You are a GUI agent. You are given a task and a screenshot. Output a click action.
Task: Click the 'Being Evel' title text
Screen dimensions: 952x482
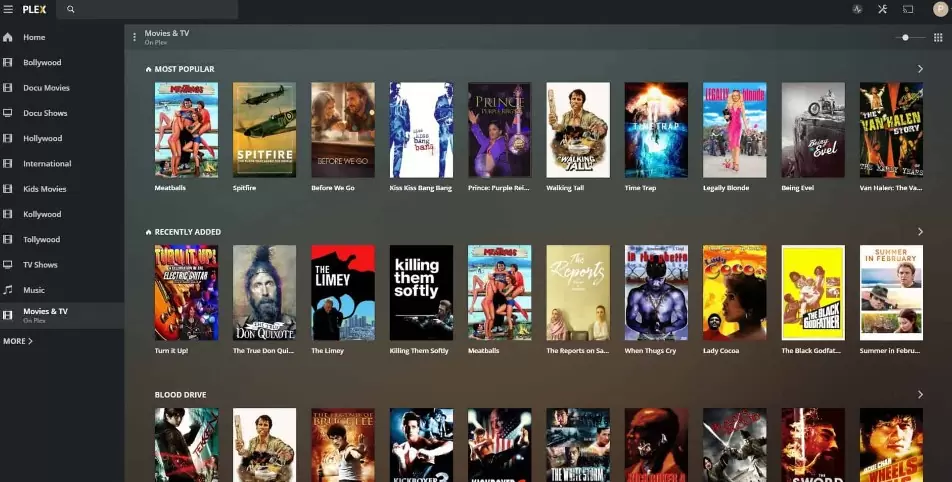[797, 188]
